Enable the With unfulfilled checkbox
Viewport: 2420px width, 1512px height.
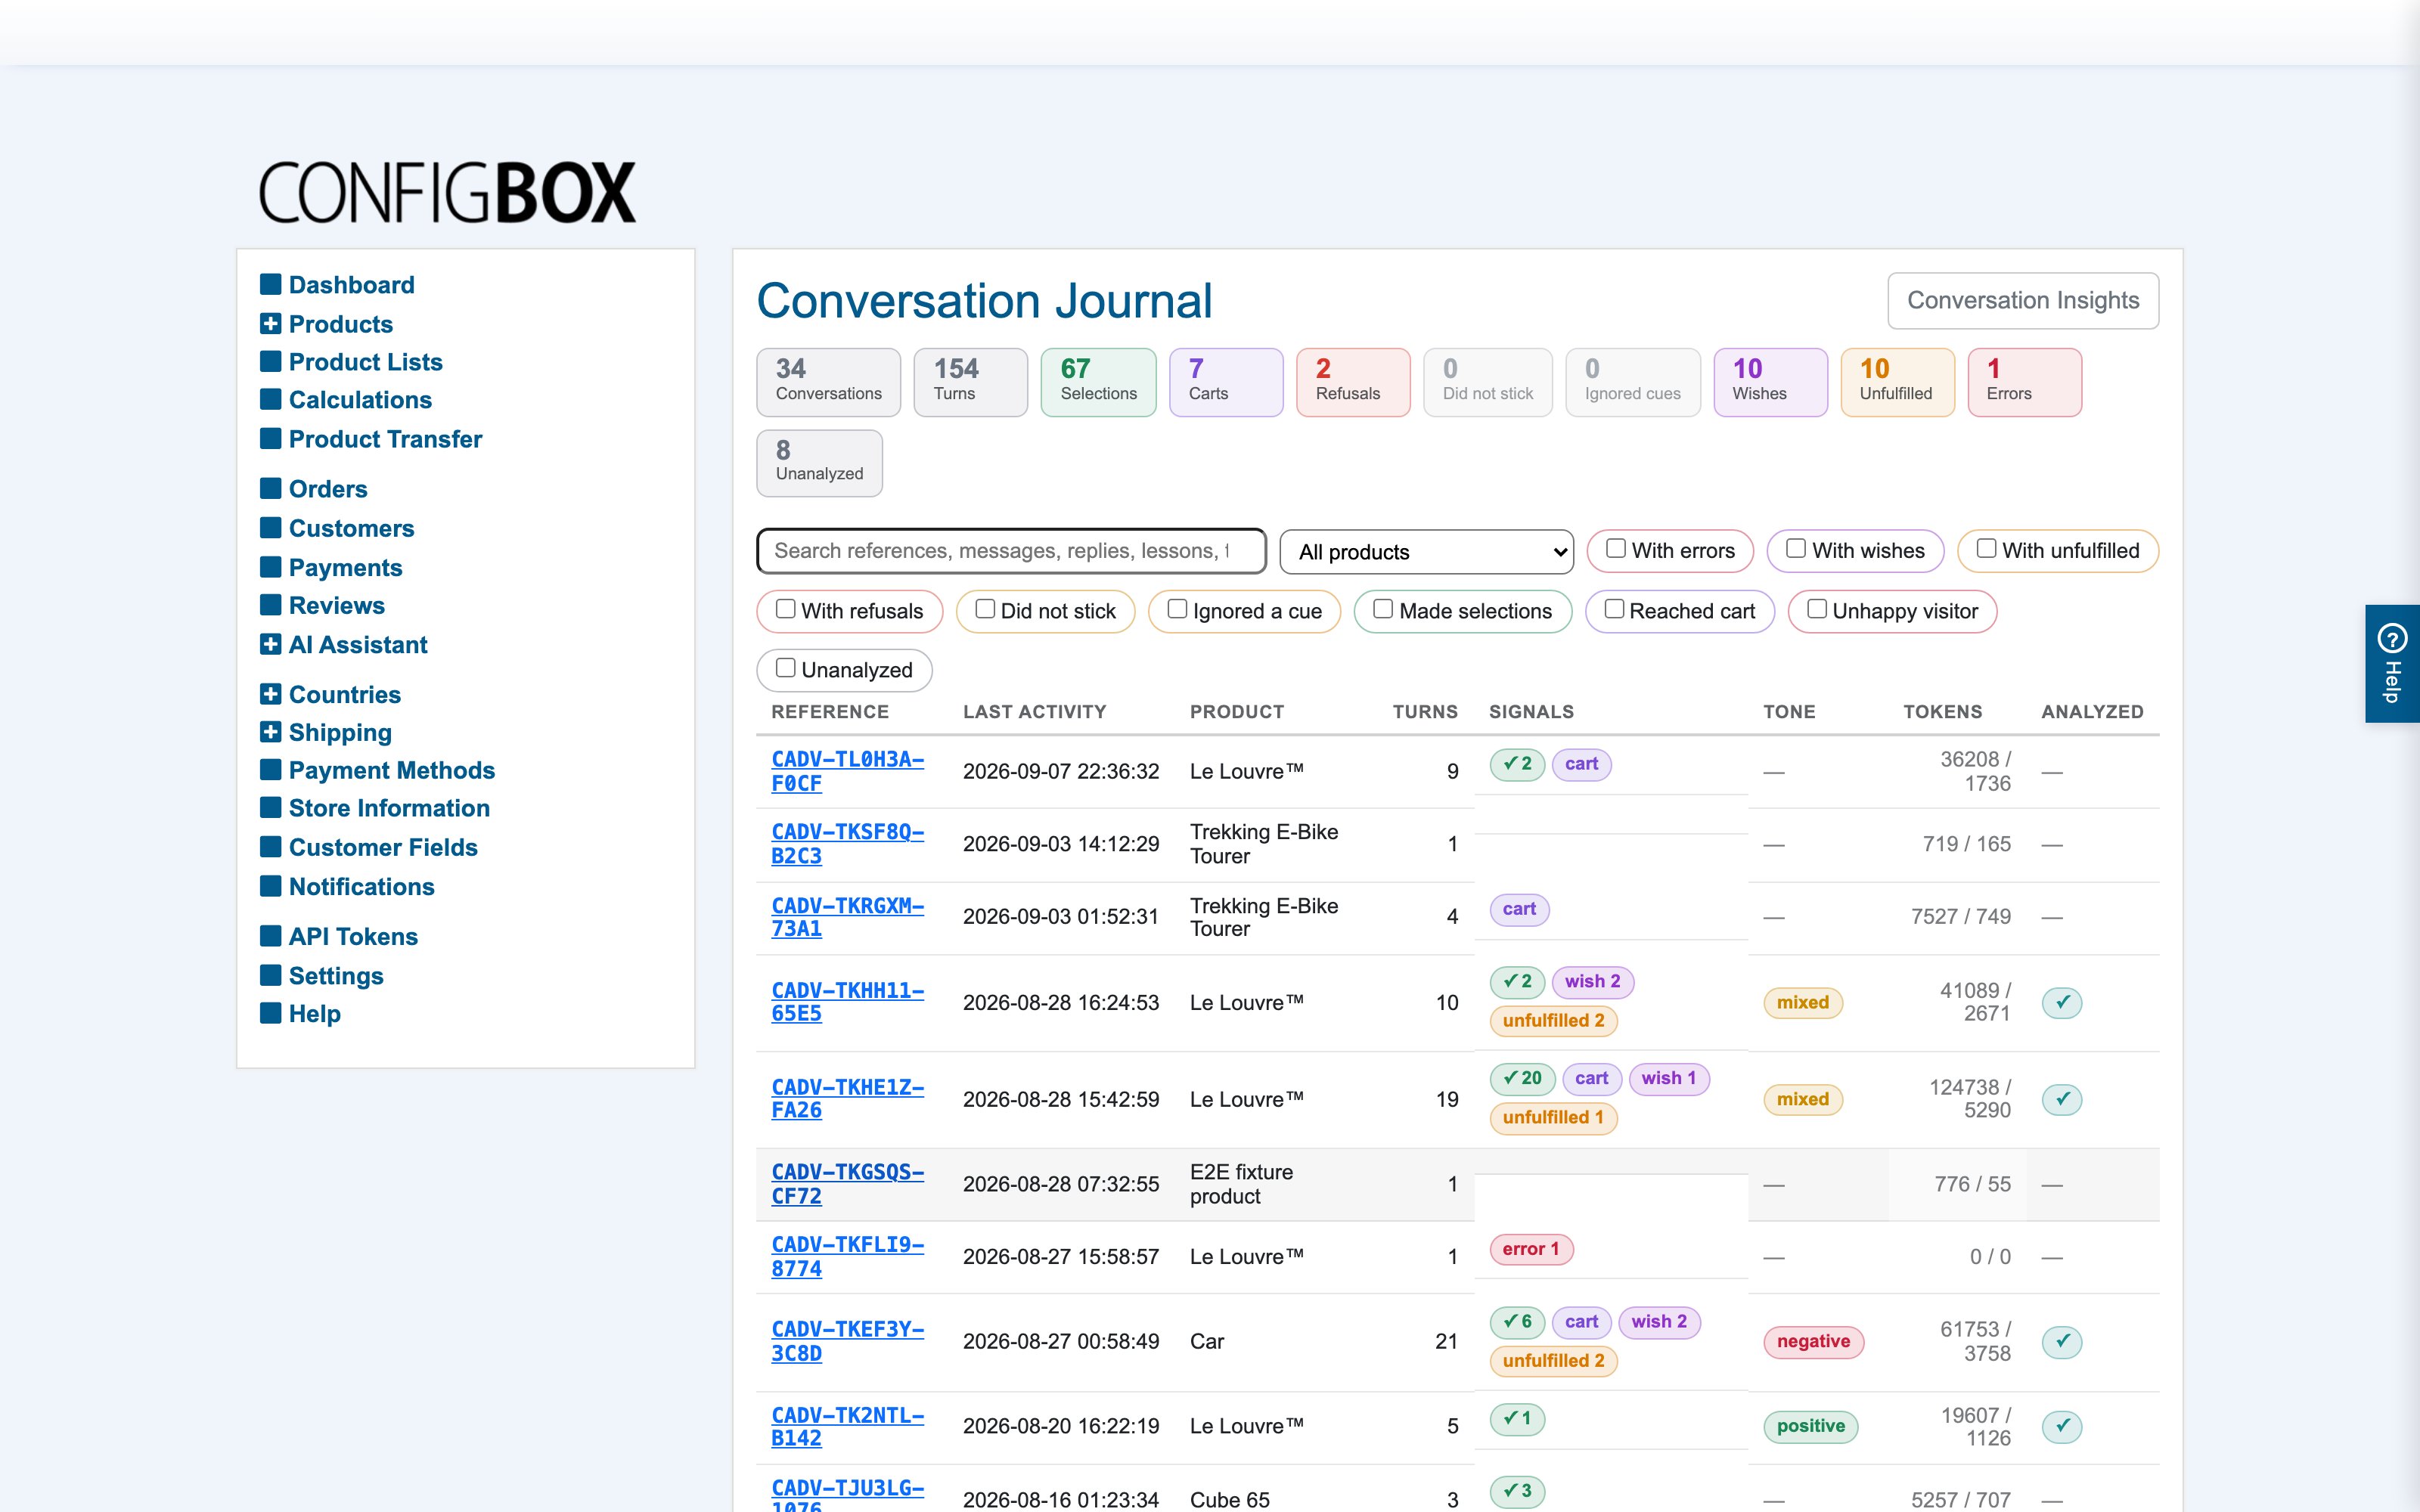tap(1986, 548)
